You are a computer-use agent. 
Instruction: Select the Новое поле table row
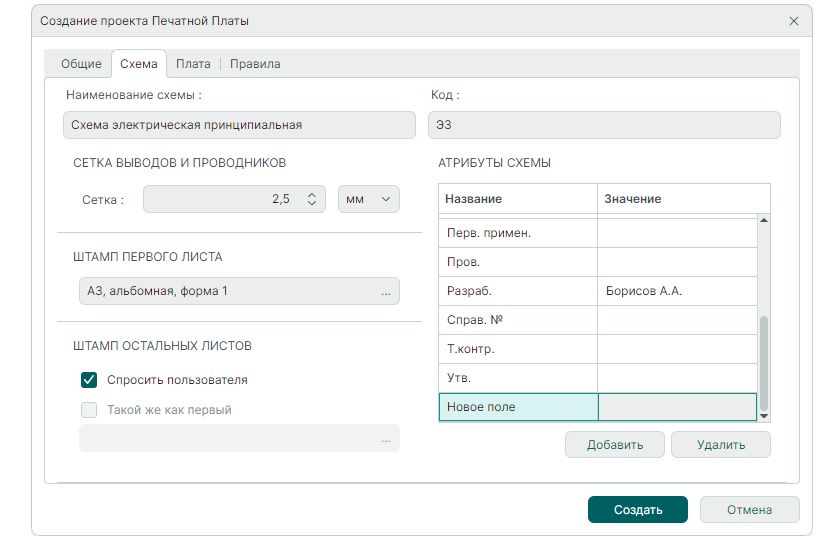[518, 407]
